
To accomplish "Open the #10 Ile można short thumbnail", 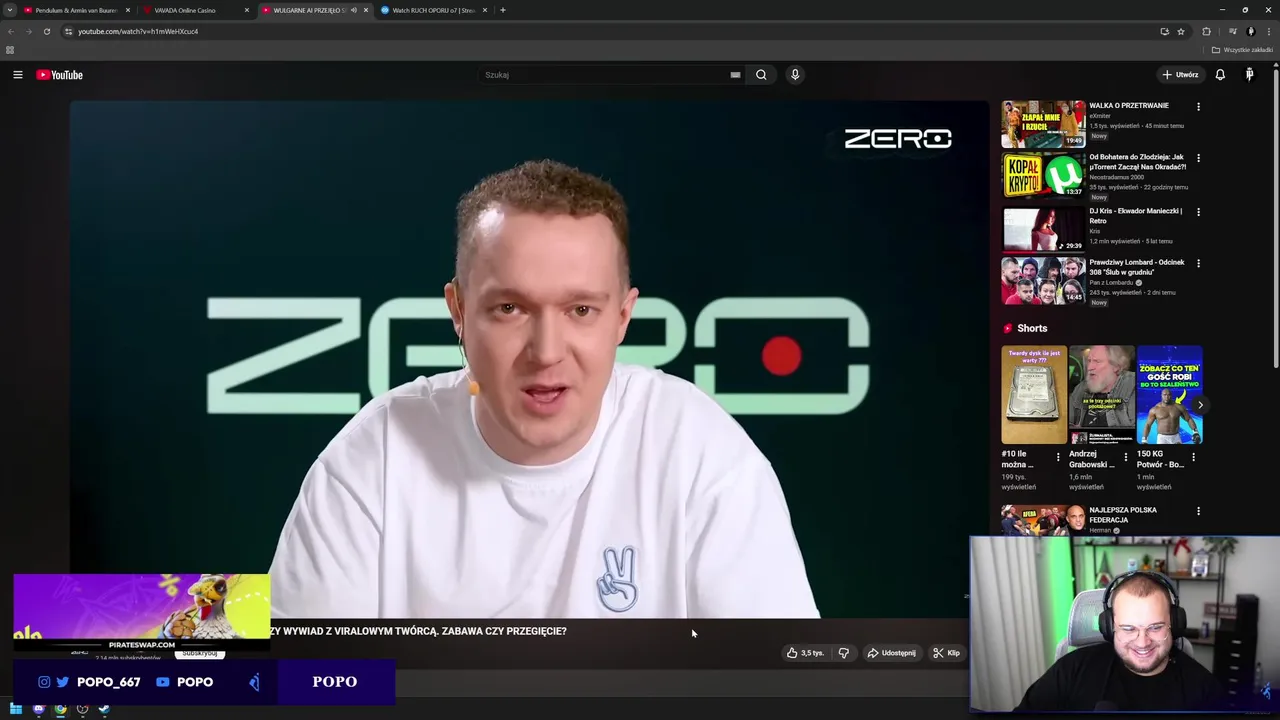I will [1034, 395].
